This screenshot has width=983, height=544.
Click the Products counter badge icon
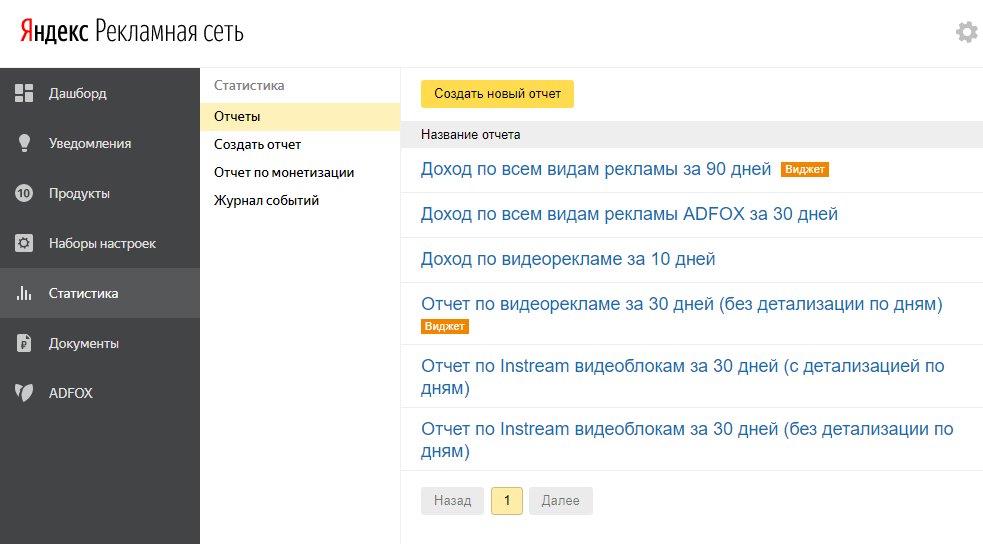point(24,193)
